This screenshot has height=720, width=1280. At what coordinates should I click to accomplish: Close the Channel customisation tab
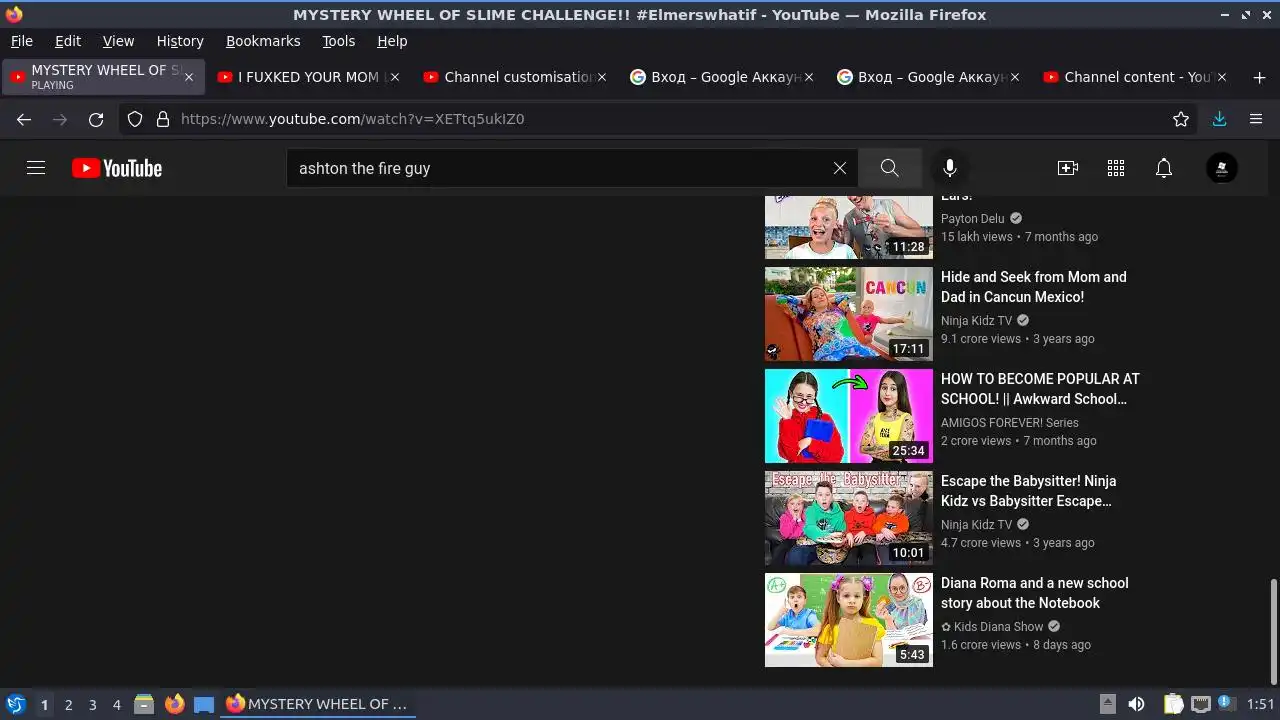coord(602,77)
